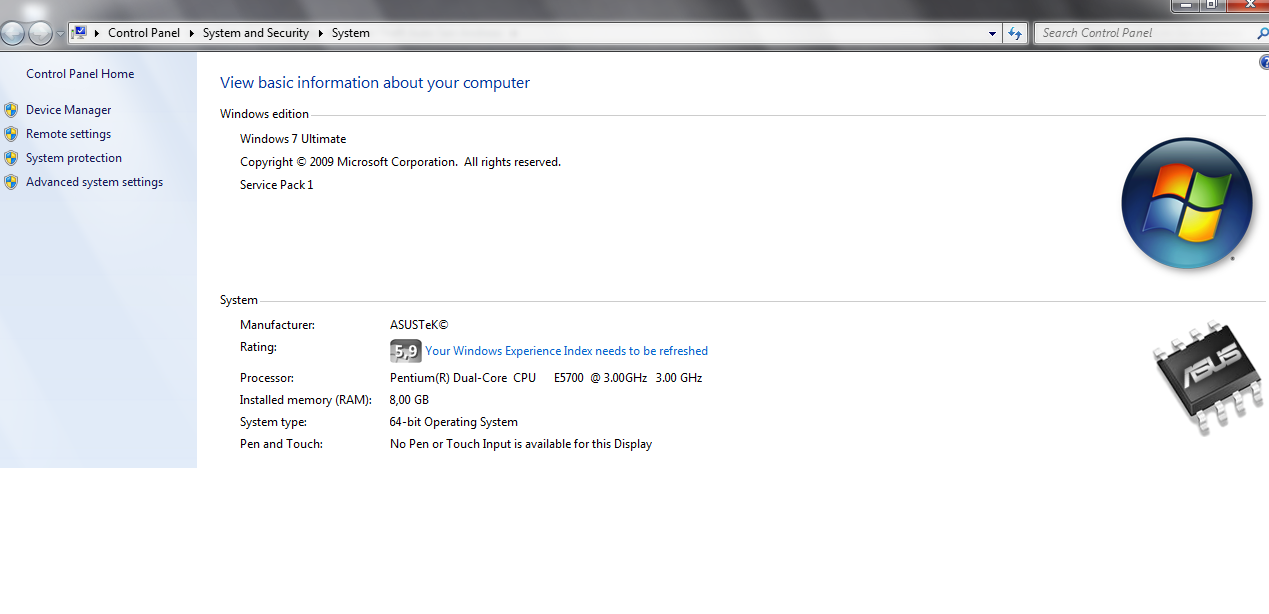Open Remote settings link
Viewport: 1269px width, 614px height.
[69, 134]
